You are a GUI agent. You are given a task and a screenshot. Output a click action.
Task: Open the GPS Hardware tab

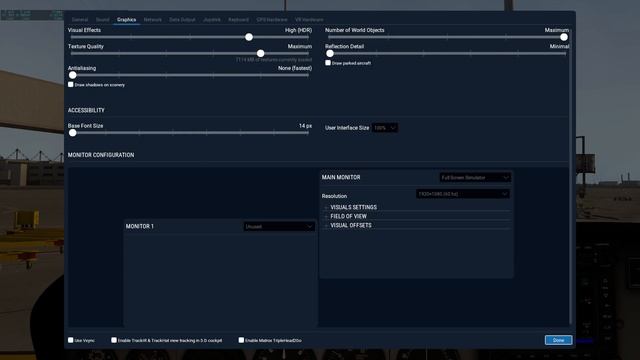pos(272,20)
